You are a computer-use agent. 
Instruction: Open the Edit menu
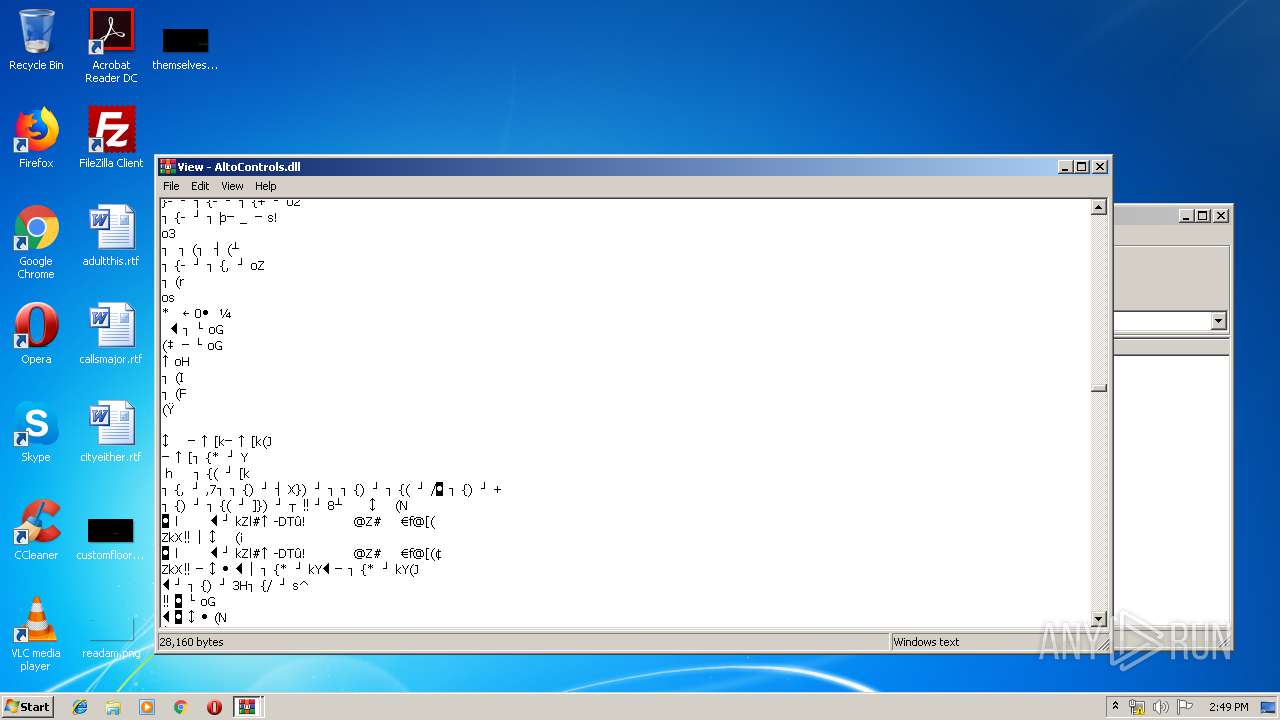200,186
